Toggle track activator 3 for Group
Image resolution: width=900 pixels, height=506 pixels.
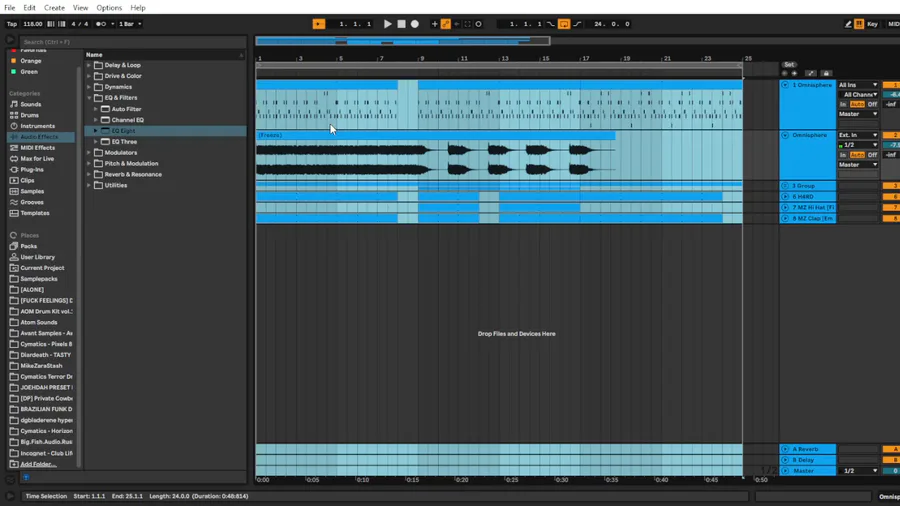click(x=891, y=186)
